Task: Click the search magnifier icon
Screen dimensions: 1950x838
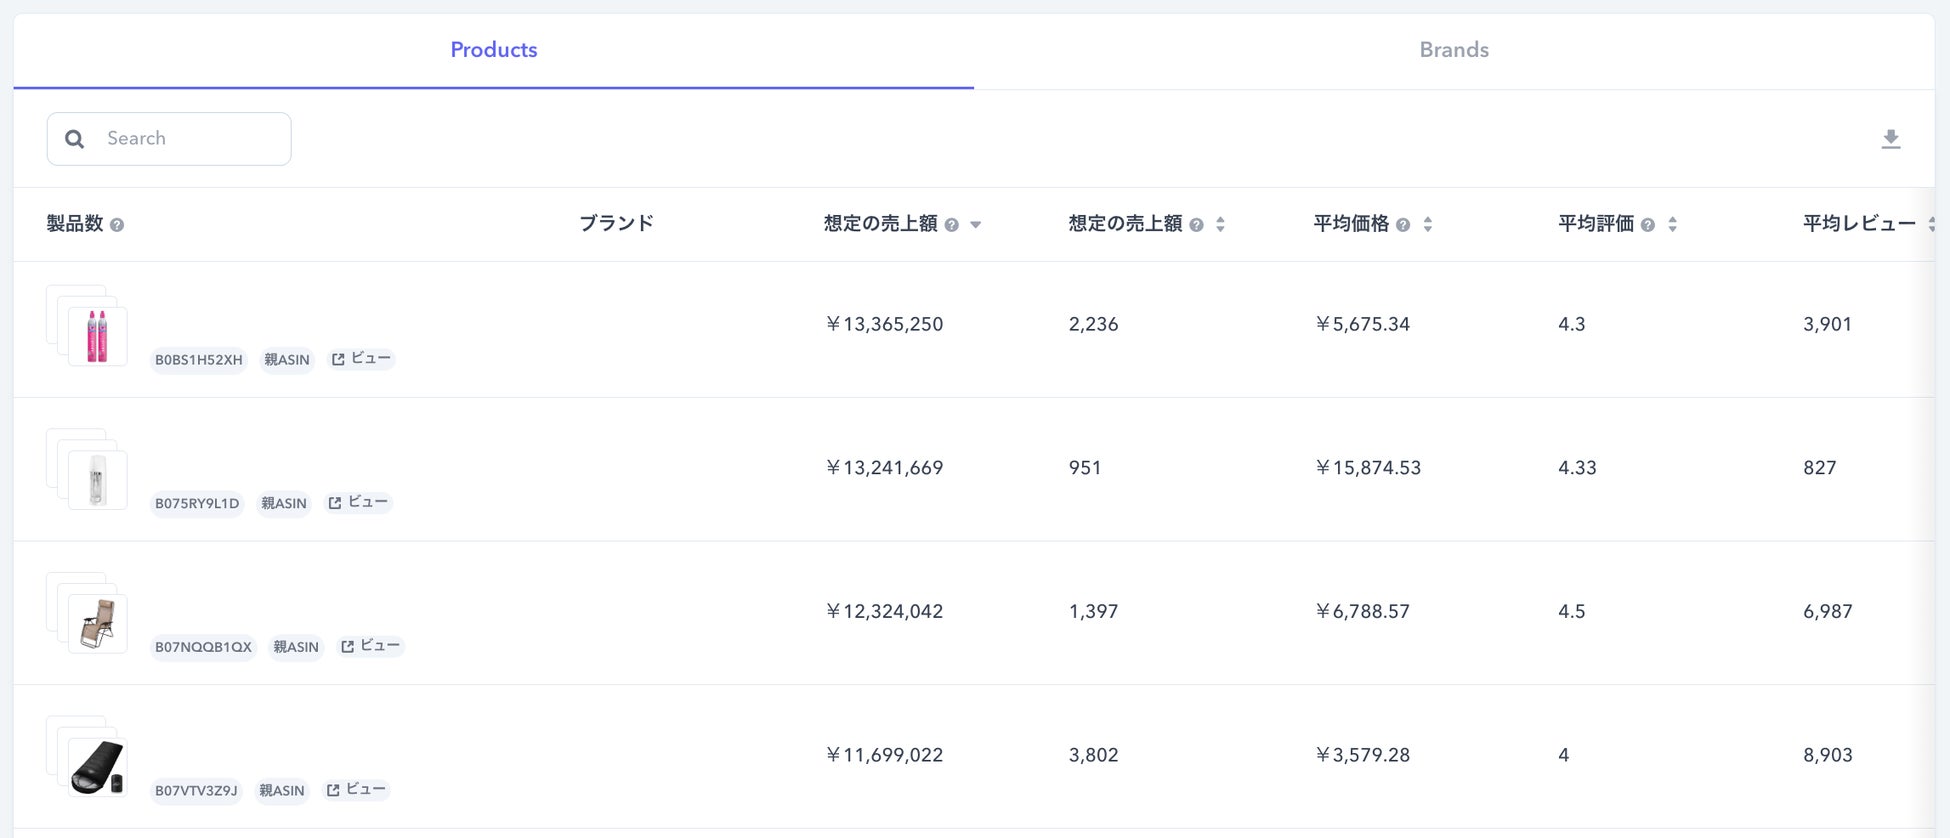Action: [x=75, y=139]
